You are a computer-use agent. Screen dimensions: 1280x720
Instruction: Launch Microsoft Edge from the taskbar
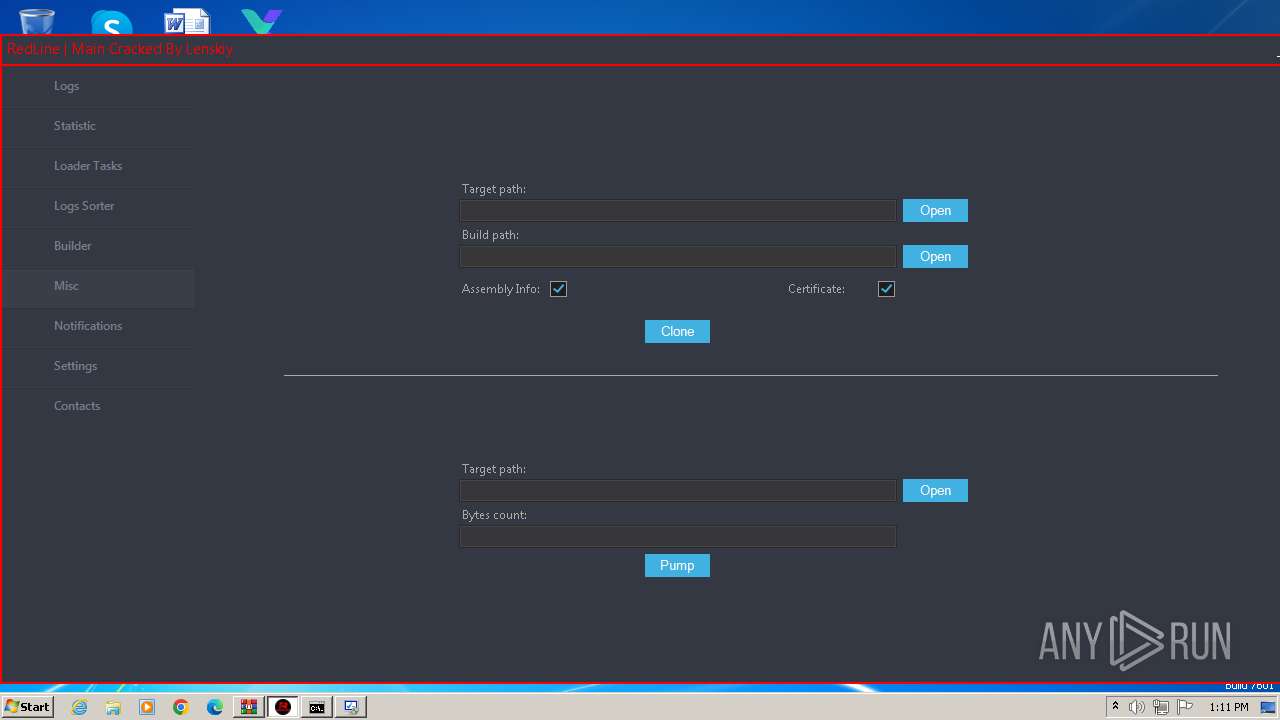click(x=215, y=707)
